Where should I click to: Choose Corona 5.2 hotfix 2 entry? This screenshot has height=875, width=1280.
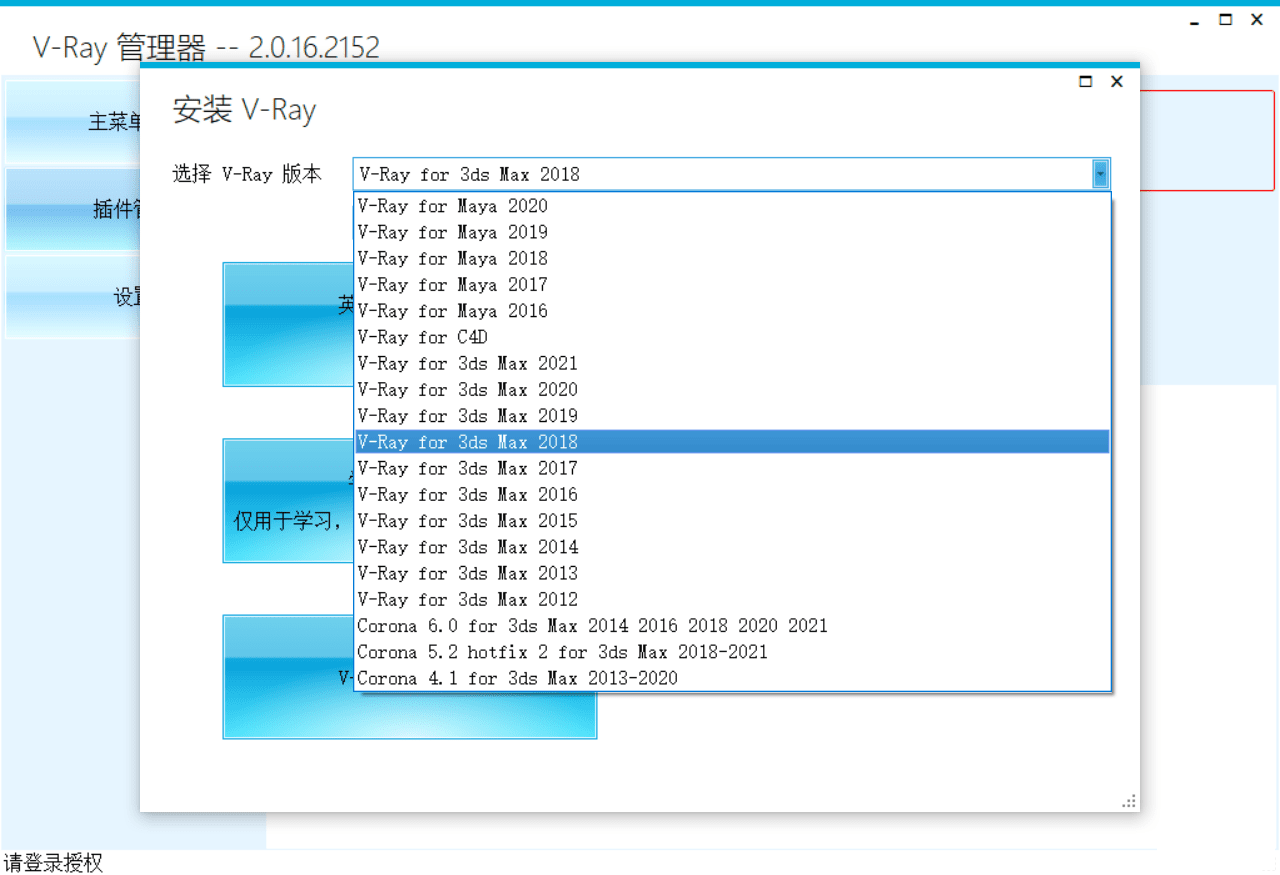tap(732, 652)
